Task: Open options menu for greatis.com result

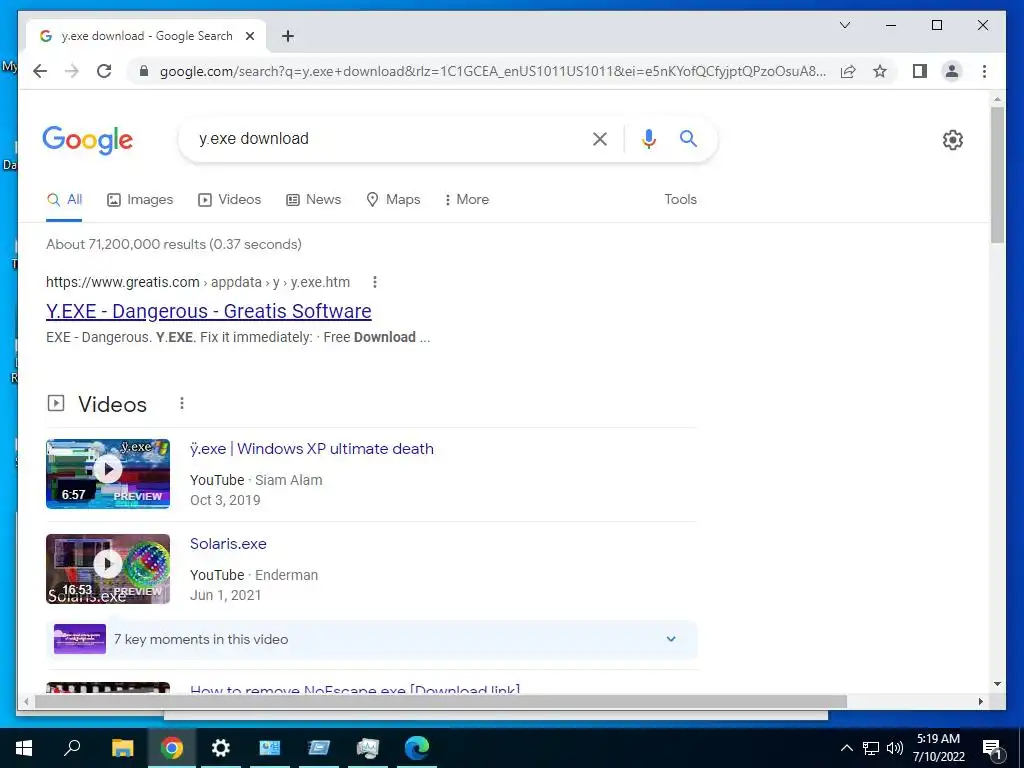Action: [374, 282]
